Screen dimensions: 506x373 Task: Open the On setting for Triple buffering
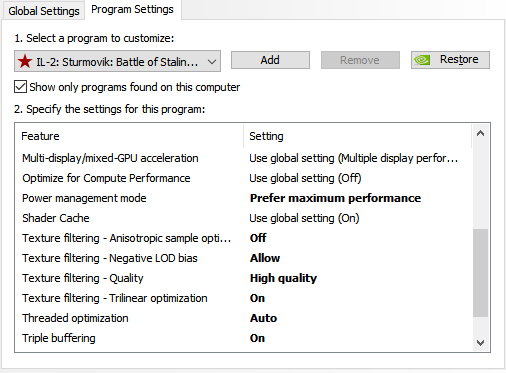[257, 338]
